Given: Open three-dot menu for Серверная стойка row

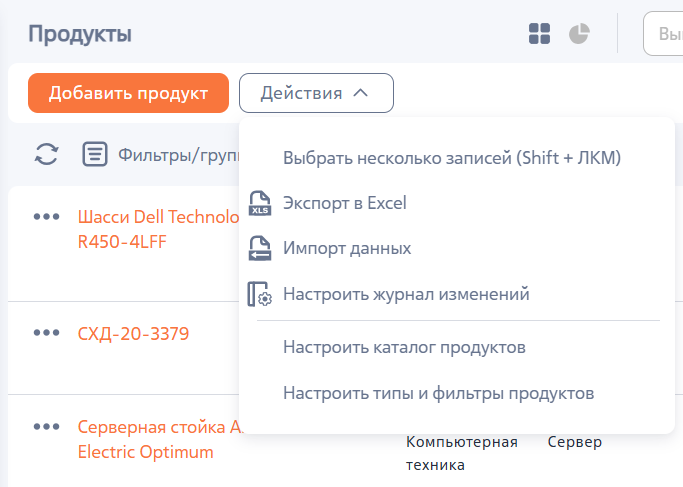Looking at the screenshot, I should pyautogui.click(x=47, y=426).
